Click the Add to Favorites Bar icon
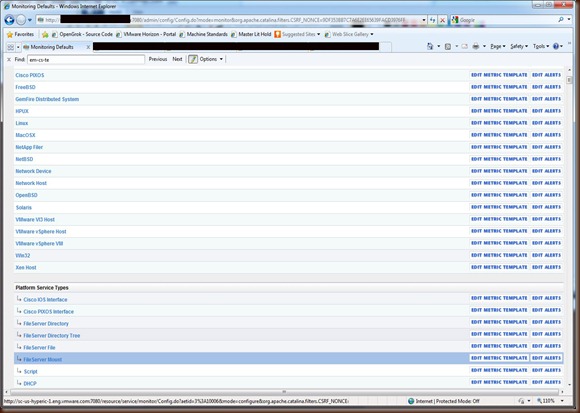580x413 pixels. coord(45,34)
